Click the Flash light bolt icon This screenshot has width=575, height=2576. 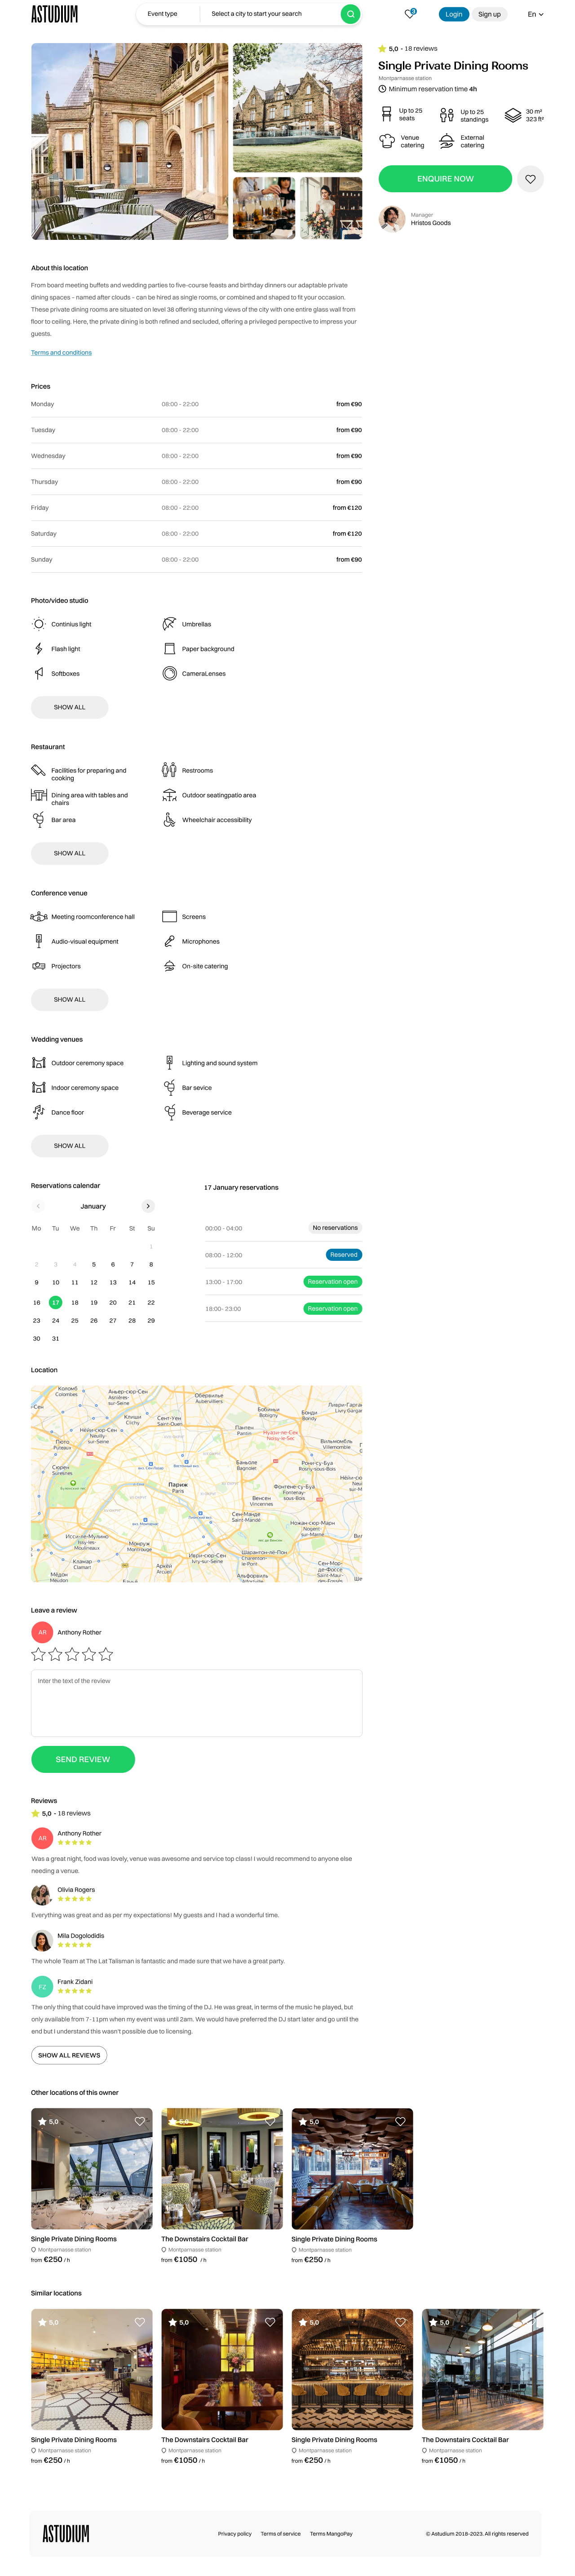click(x=39, y=649)
